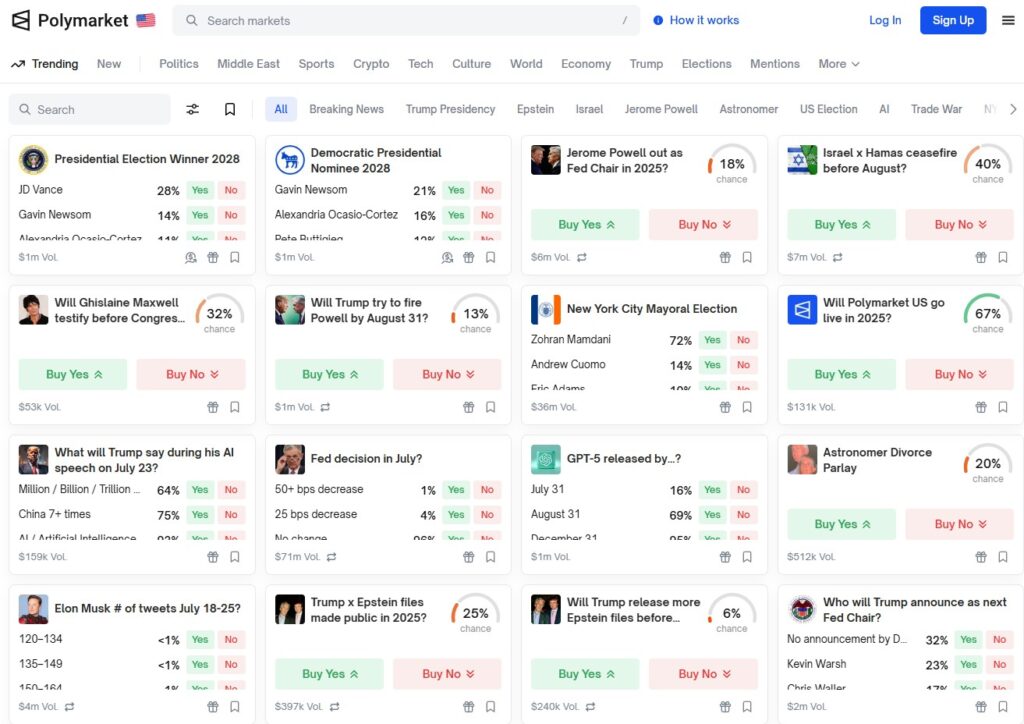Open the hamburger menu icon
Viewport: 1024px width, 724px height.
[1008, 20]
